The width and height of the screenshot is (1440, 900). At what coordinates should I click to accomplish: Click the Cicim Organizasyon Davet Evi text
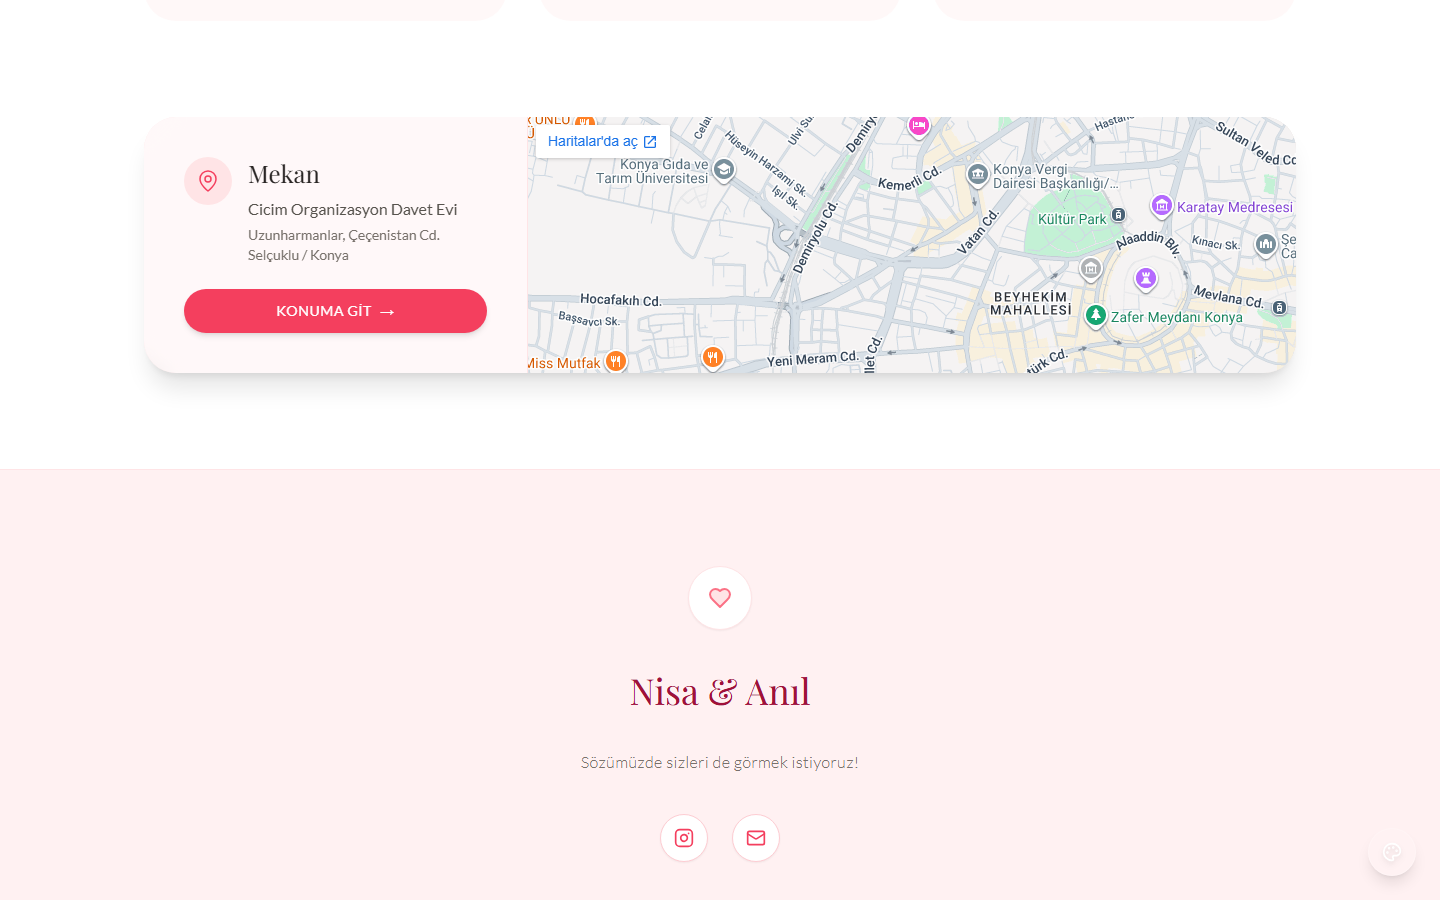point(352,209)
